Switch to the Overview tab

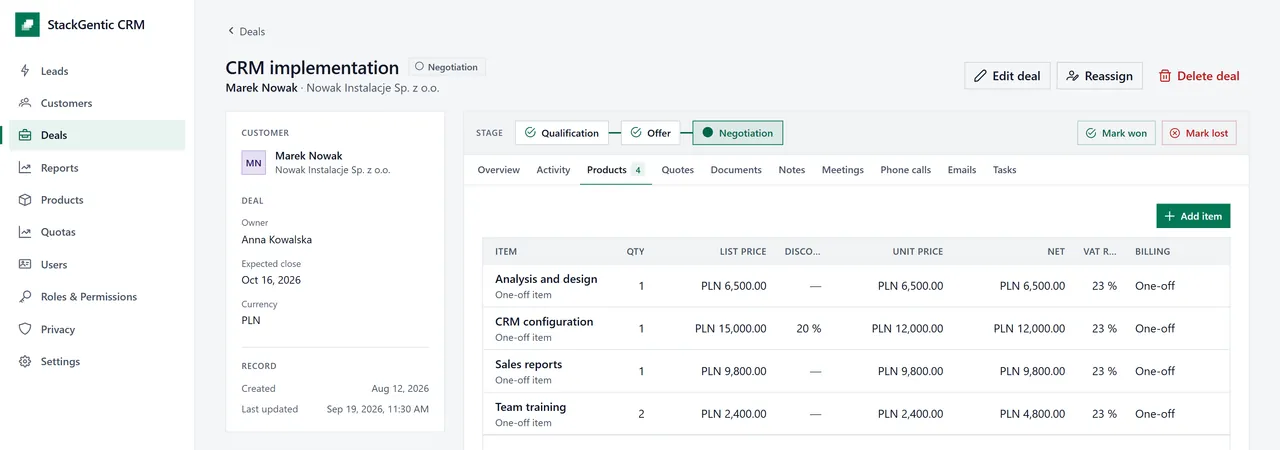click(498, 170)
